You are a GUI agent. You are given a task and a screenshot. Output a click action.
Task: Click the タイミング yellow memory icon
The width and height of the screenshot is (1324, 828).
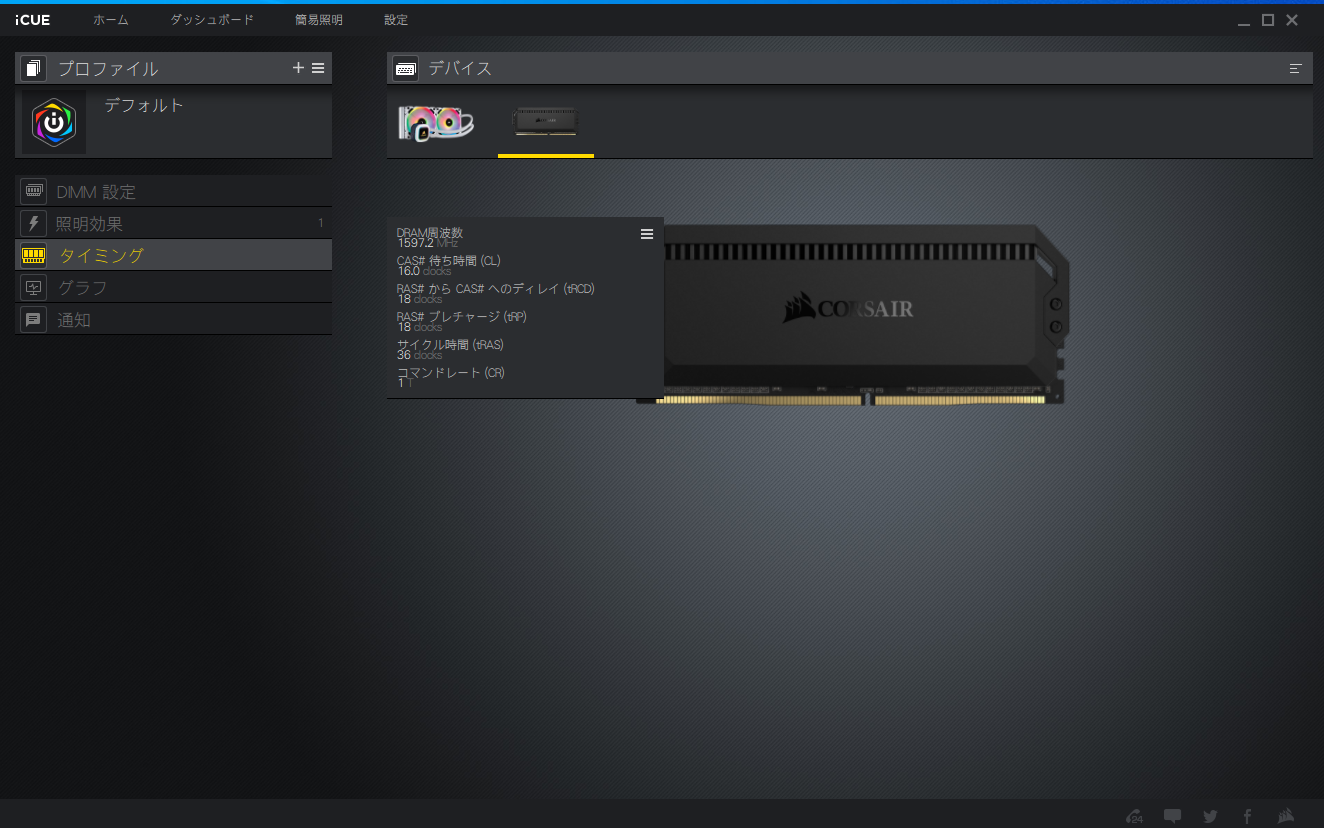(33, 255)
